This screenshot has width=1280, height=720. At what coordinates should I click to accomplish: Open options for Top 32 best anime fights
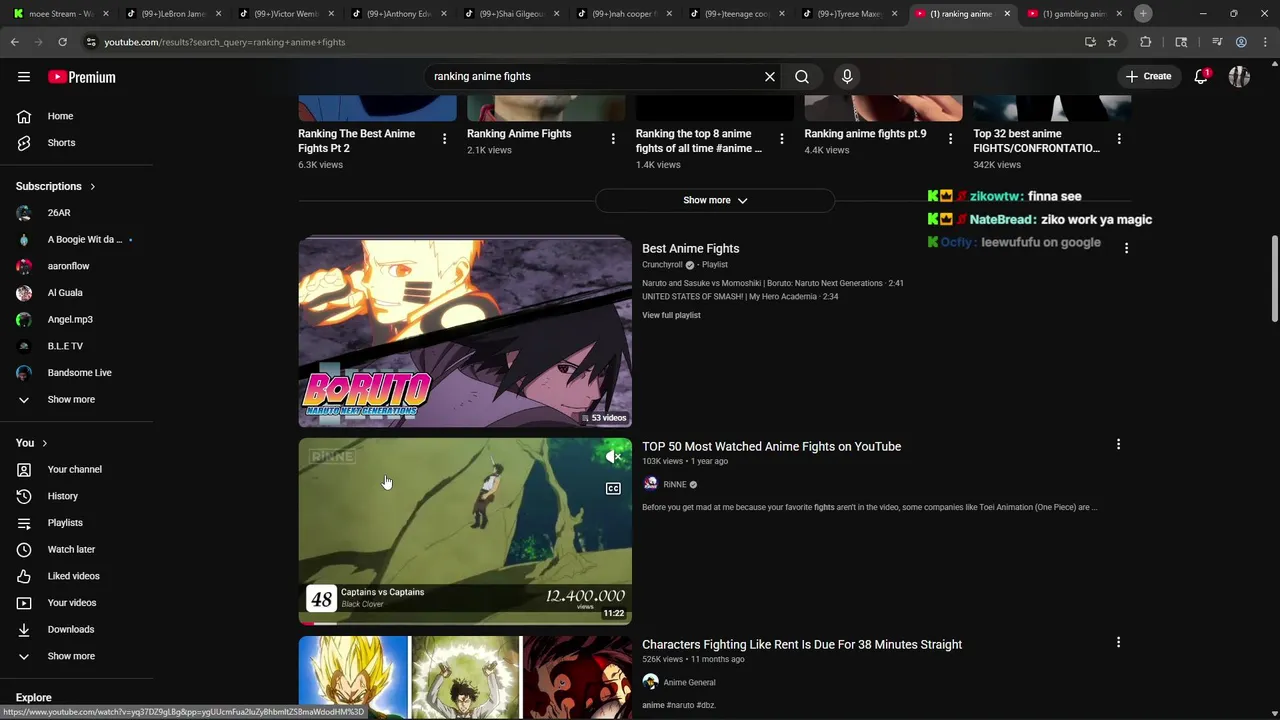(x=1119, y=139)
